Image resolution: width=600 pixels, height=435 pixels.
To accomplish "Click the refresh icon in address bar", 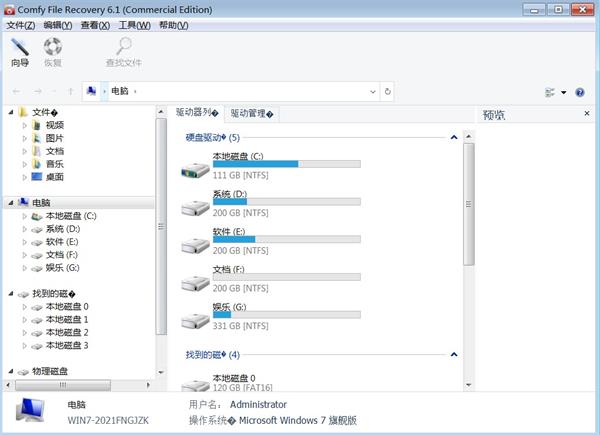I will [387, 92].
